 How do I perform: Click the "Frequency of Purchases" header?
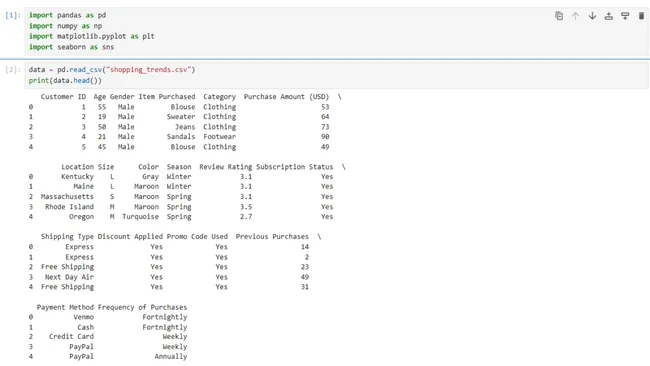(x=142, y=307)
